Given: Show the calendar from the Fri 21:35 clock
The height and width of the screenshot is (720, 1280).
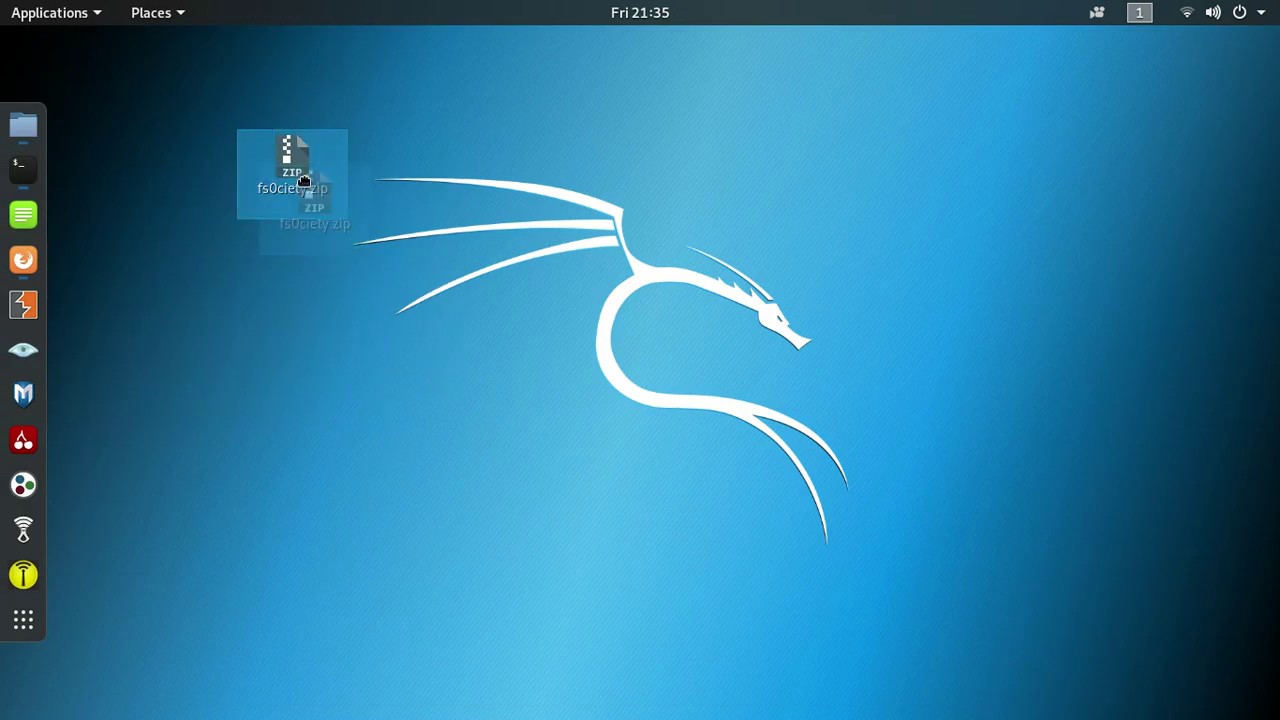Looking at the screenshot, I should (x=640, y=13).
